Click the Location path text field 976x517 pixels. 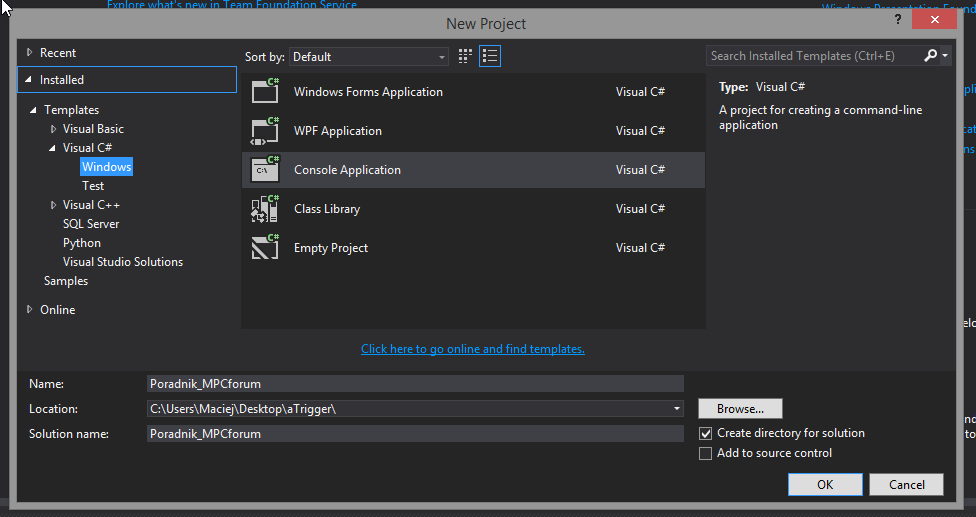pyautogui.click(x=408, y=409)
